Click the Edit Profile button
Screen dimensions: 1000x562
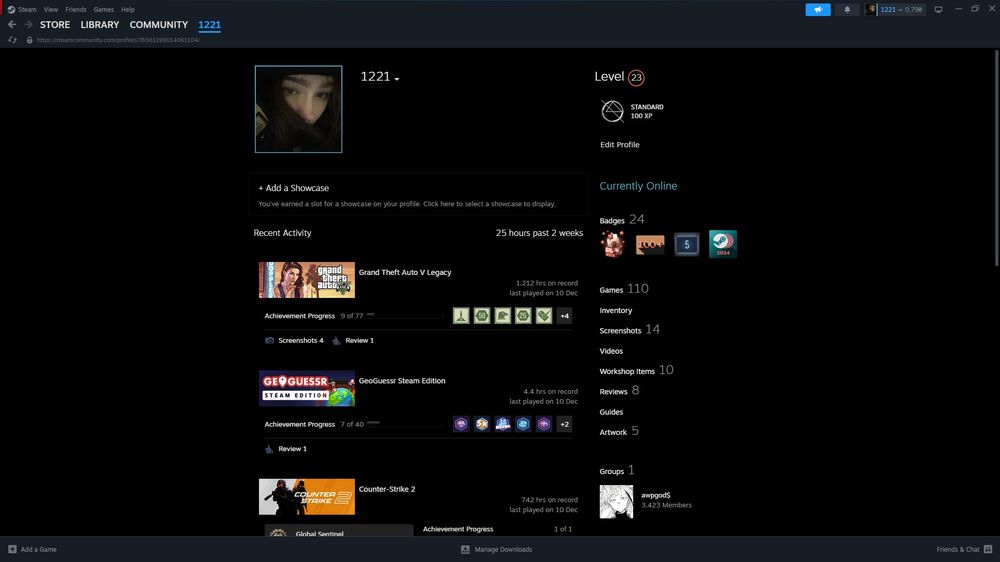pyautogui.click(x=619, y=145)
